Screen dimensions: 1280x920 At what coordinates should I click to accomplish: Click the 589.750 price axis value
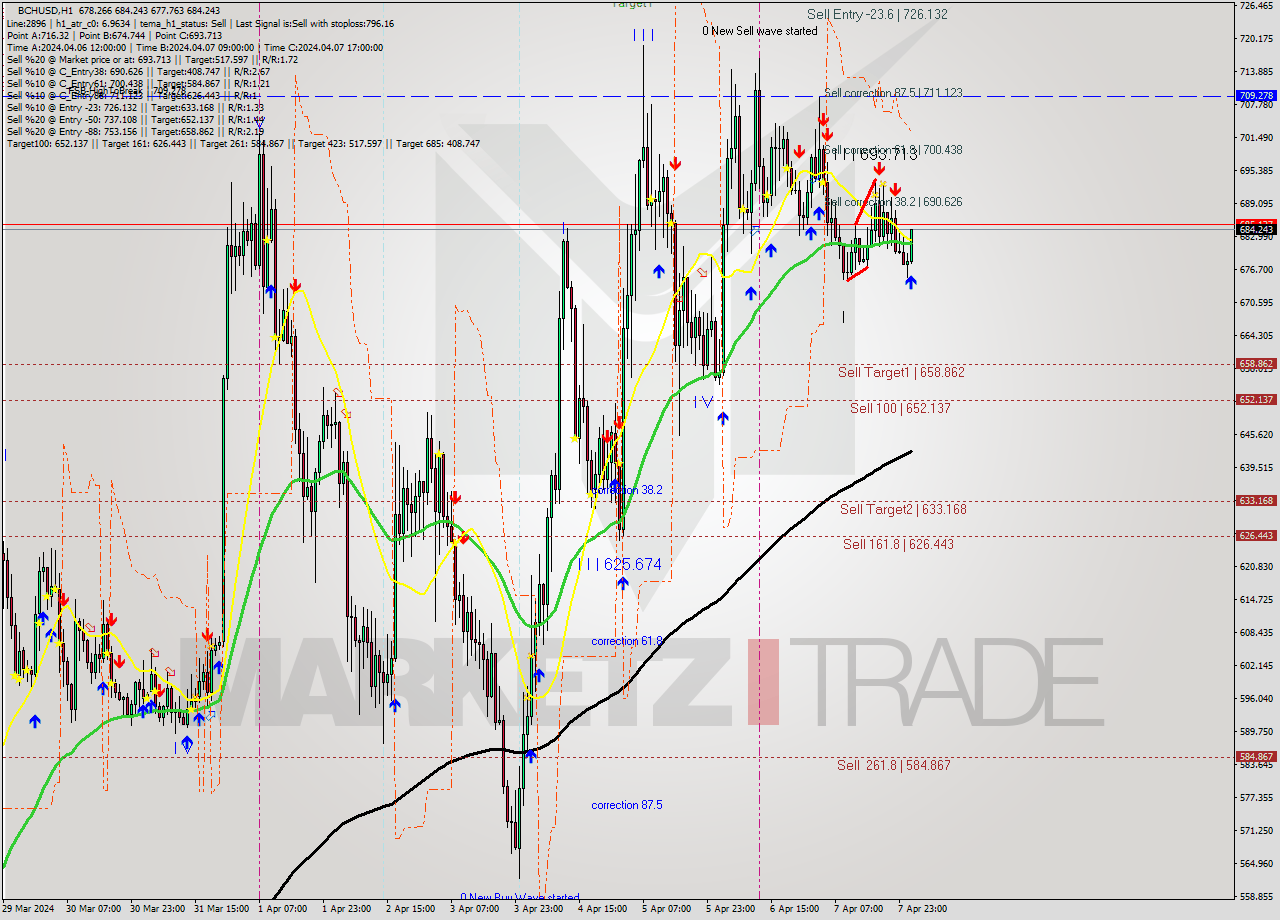click(x=1256, y=732)
